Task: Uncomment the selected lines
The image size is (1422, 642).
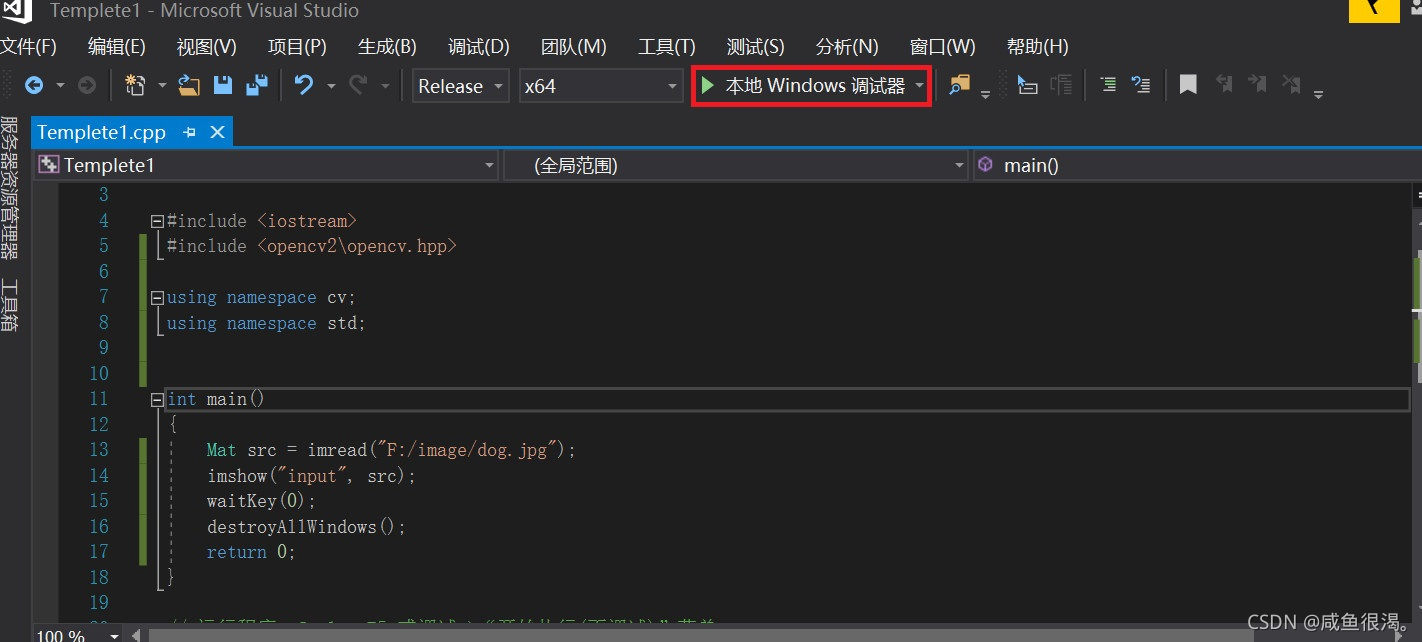Action: click(1141, 86)
